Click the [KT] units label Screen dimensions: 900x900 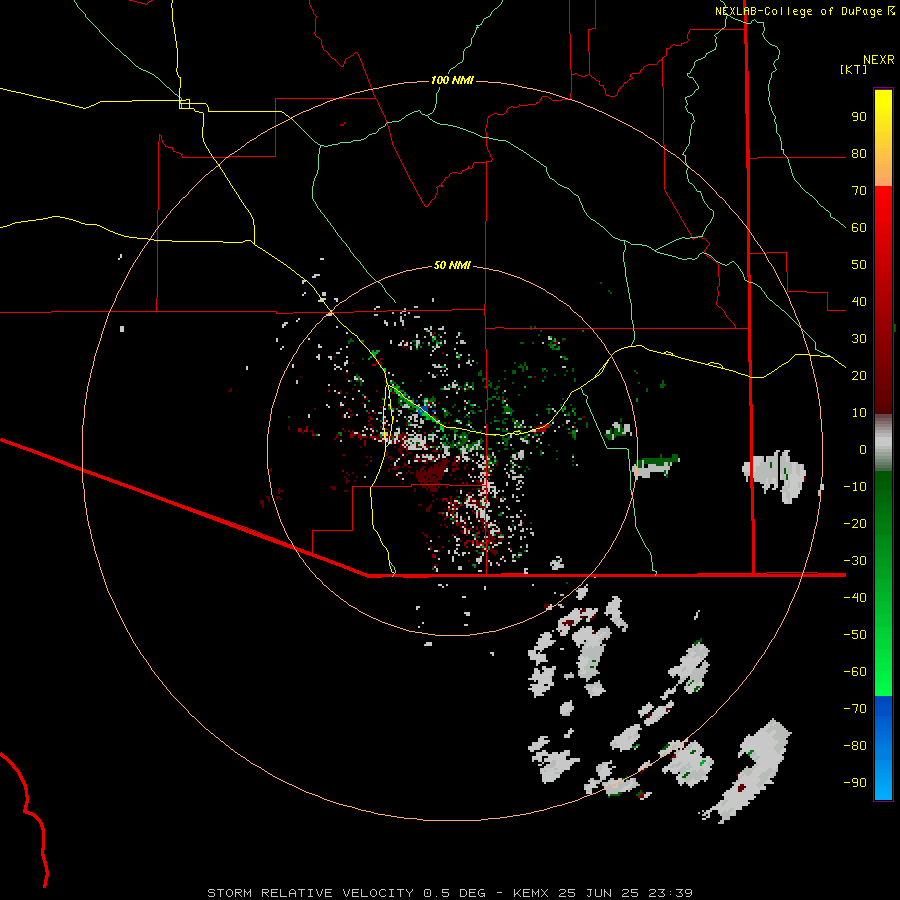(853, 69)
